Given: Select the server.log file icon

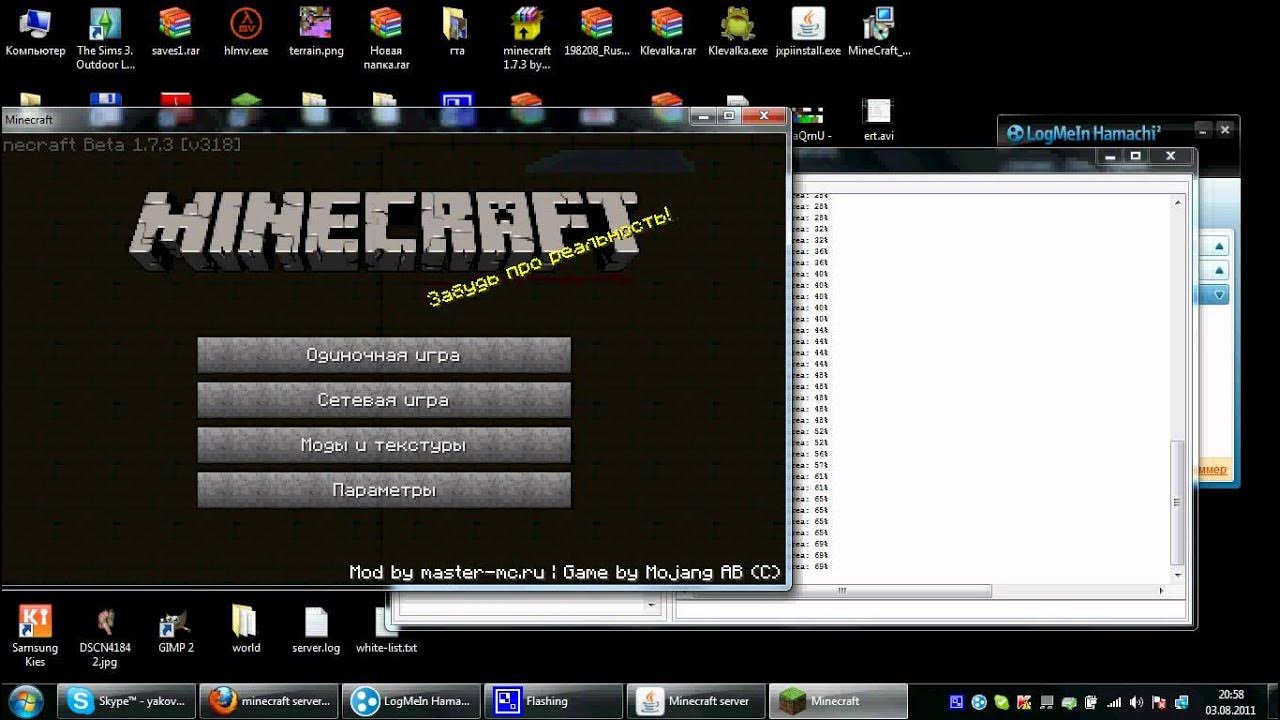Looking at the screenshot, I should point(316,630).
